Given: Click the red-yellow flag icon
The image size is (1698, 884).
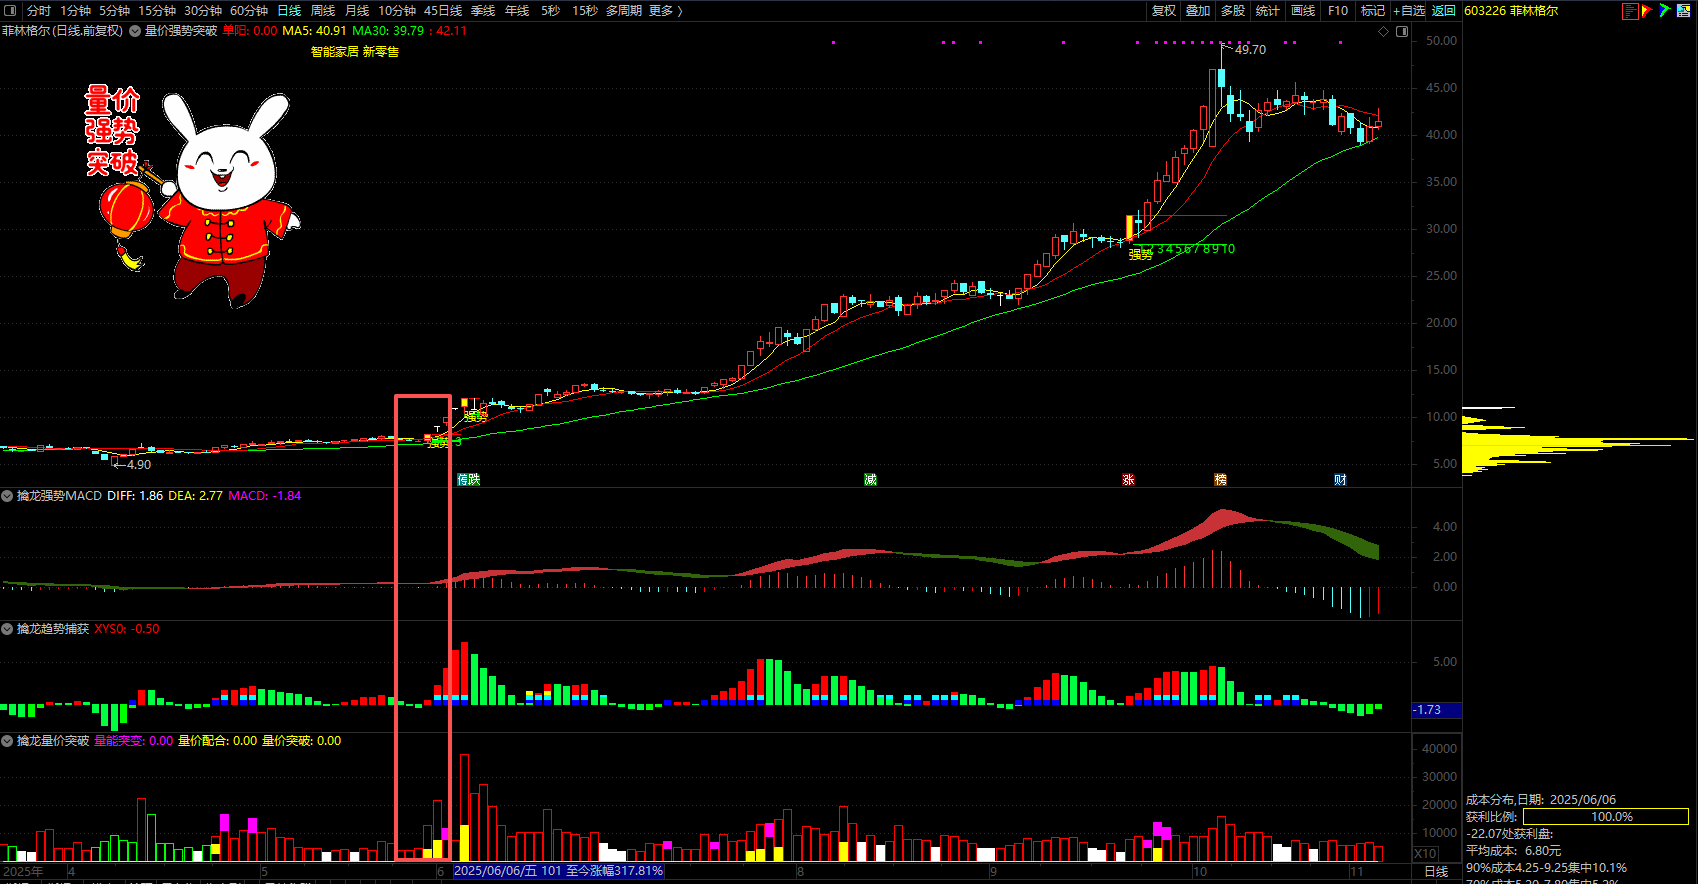Looking at the screenshot, I should 1647,11.
